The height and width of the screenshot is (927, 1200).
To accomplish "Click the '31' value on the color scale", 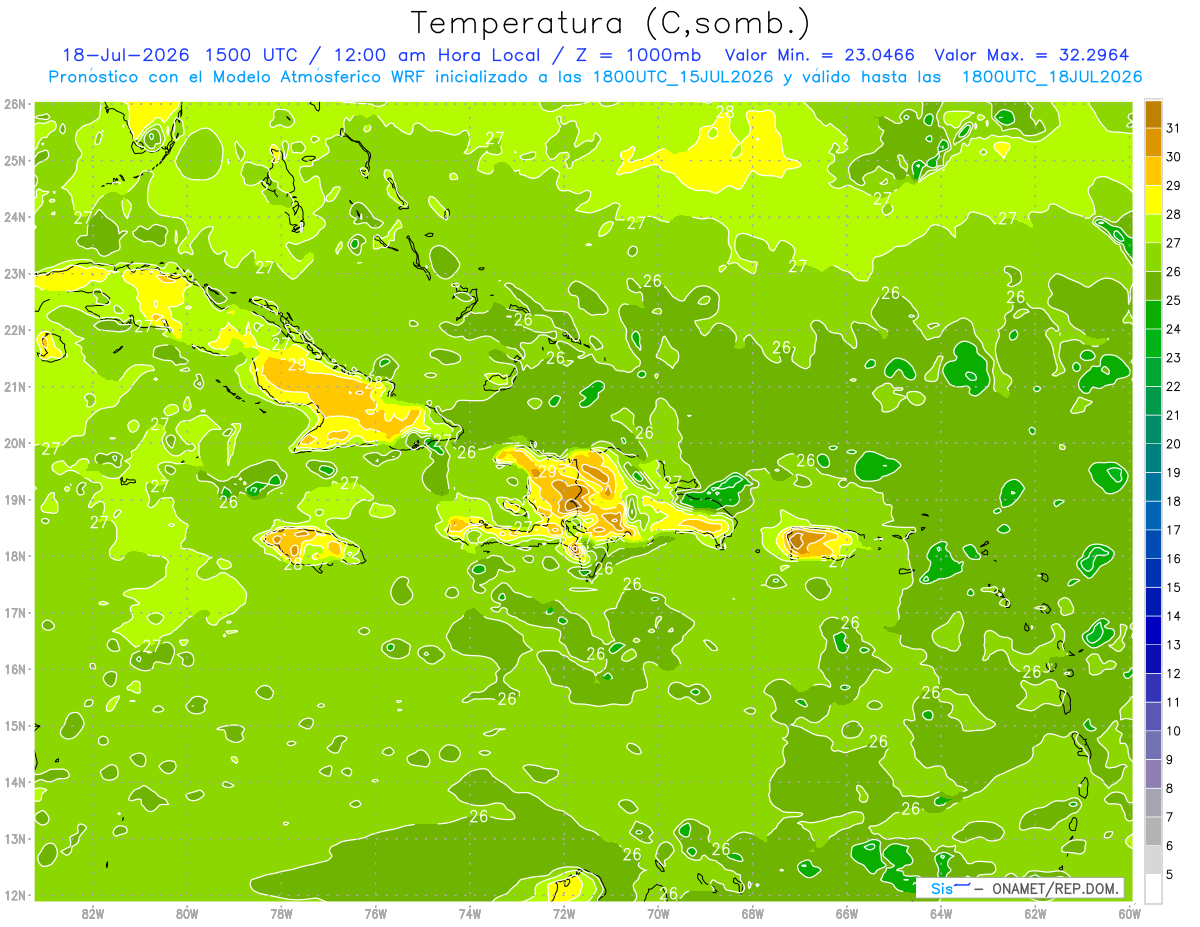I will tap(1173, 128).
